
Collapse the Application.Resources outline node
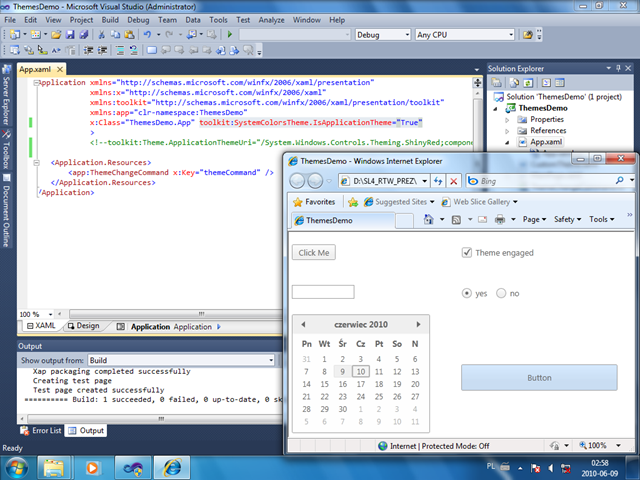(x=36, y=162)
